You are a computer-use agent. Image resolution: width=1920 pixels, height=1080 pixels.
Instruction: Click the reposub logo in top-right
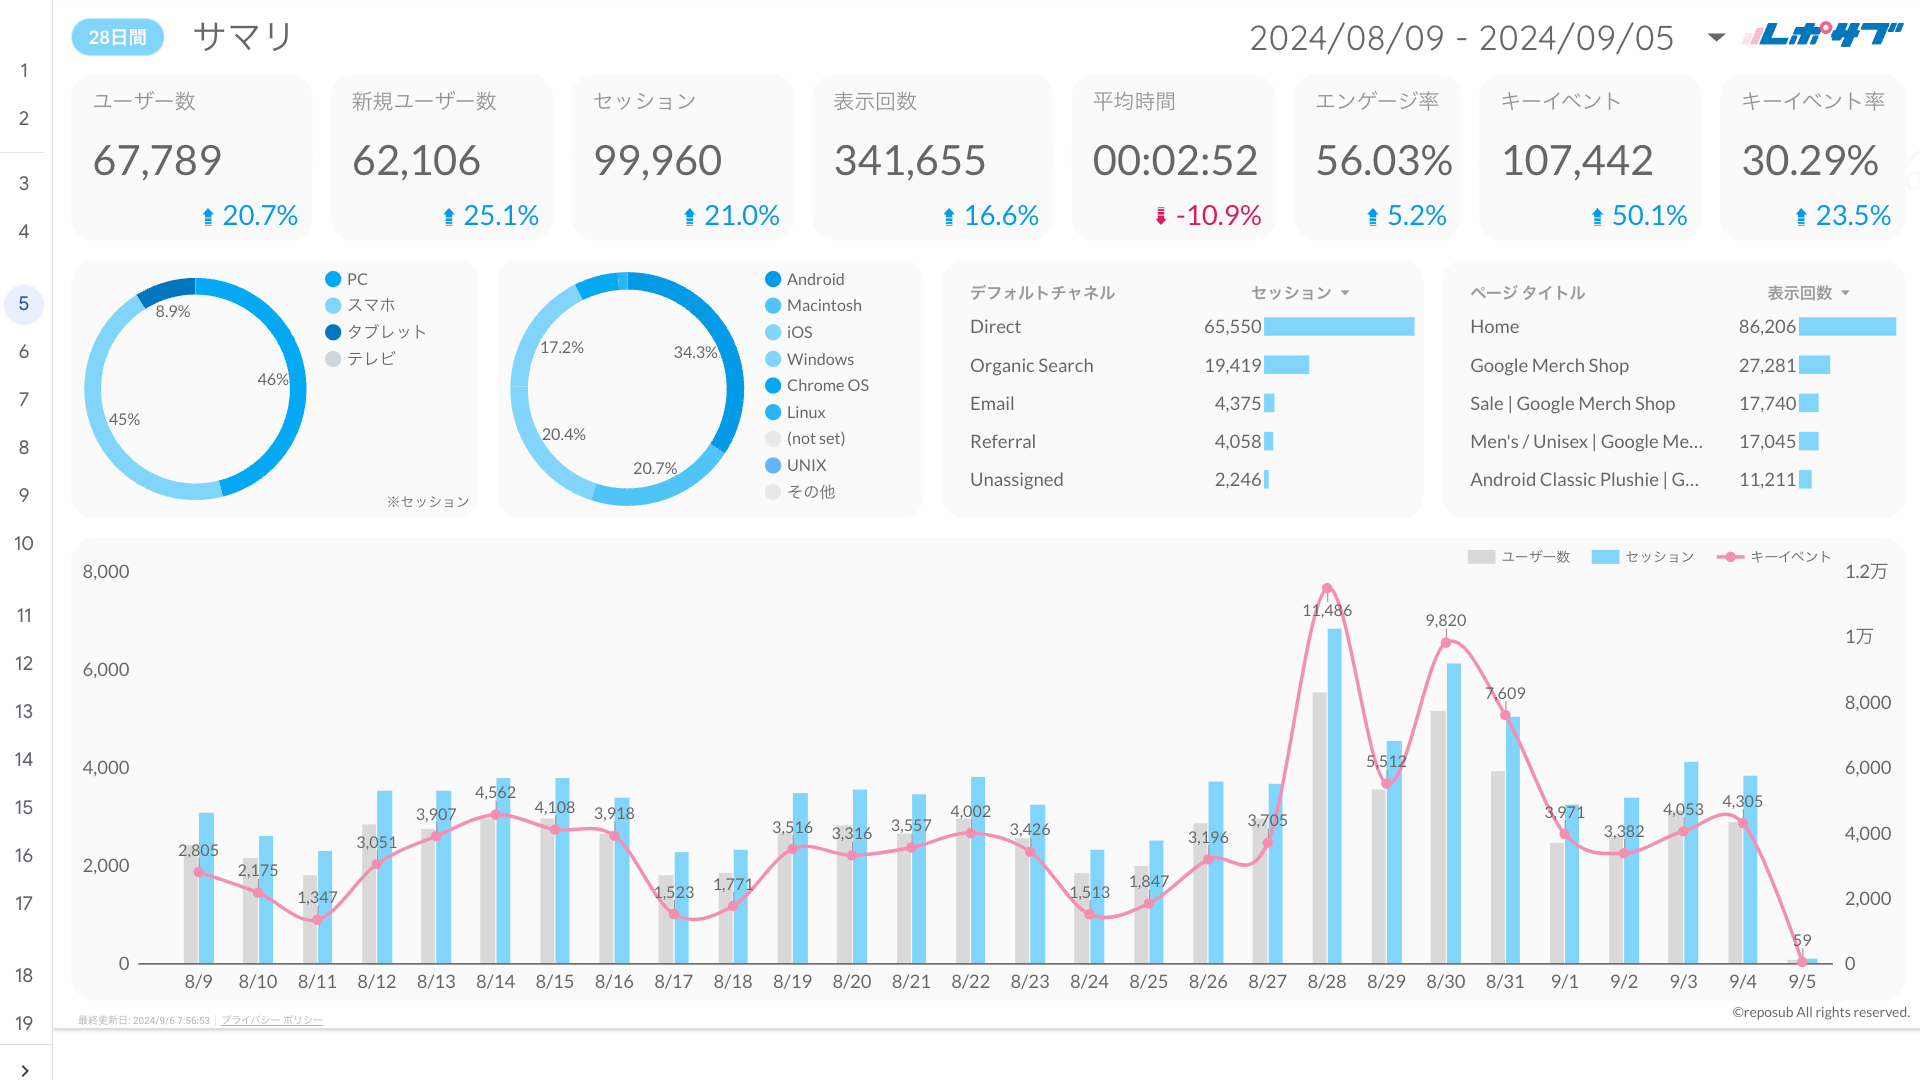1822,36
